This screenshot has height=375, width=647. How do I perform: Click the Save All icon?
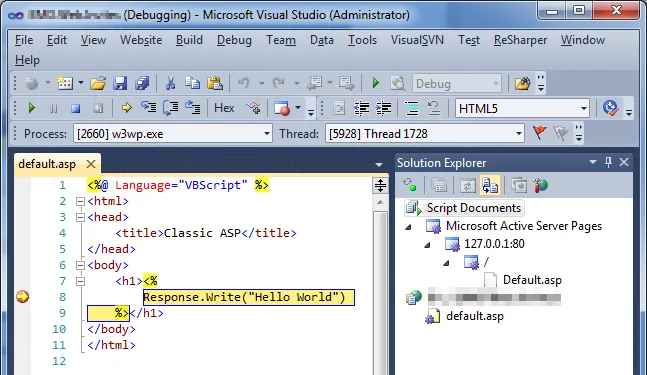pos(142,83)
